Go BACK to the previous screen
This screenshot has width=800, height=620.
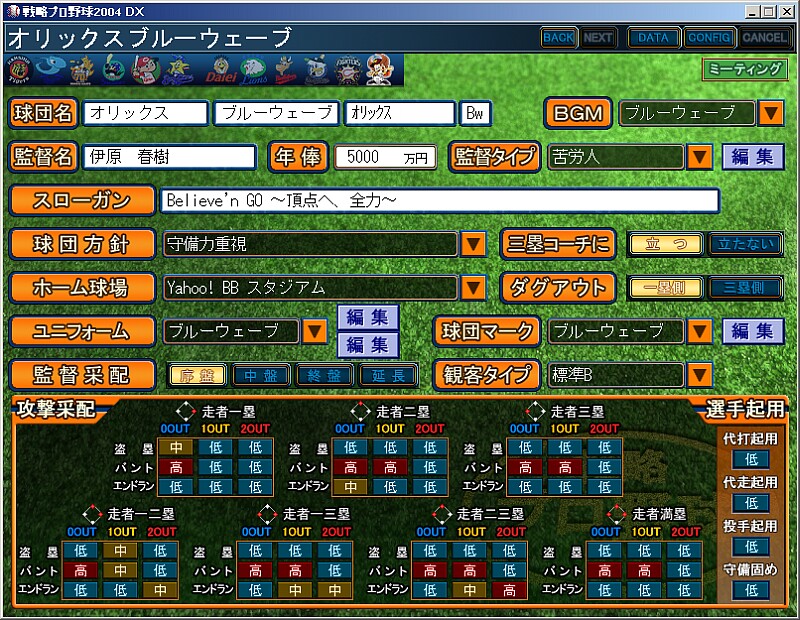pos(559,38)
